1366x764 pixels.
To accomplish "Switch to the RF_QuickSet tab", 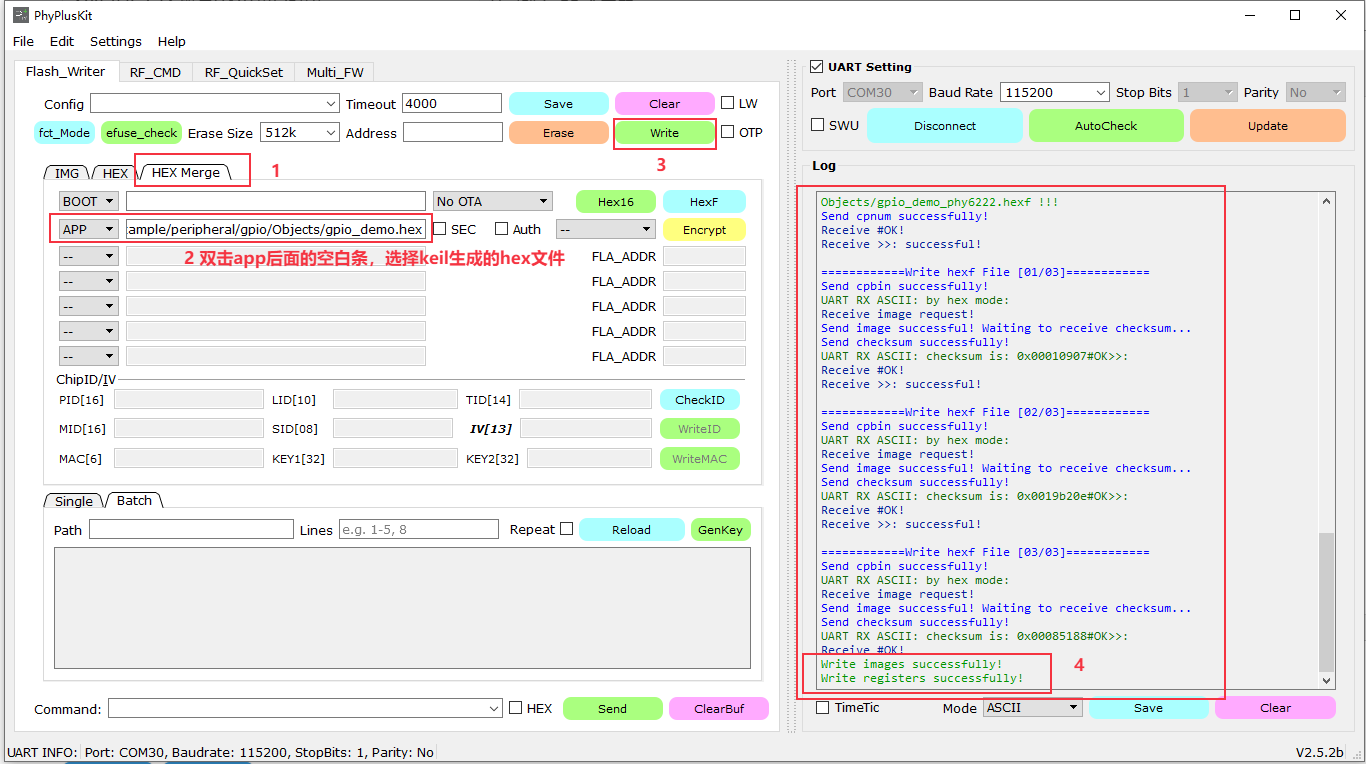I will click(x=244, y=72).
